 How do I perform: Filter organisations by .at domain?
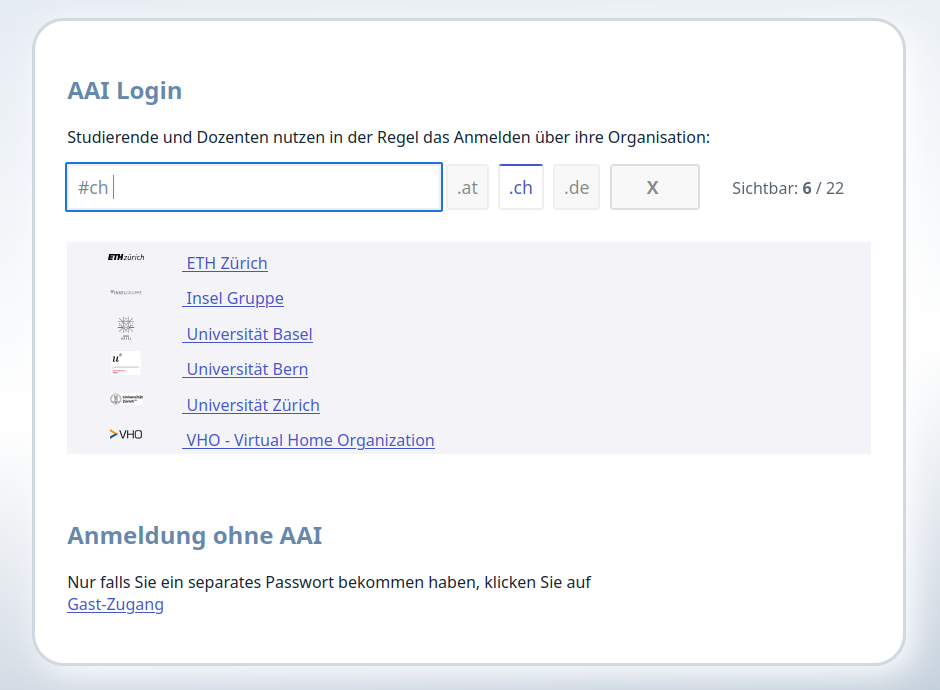468,188
